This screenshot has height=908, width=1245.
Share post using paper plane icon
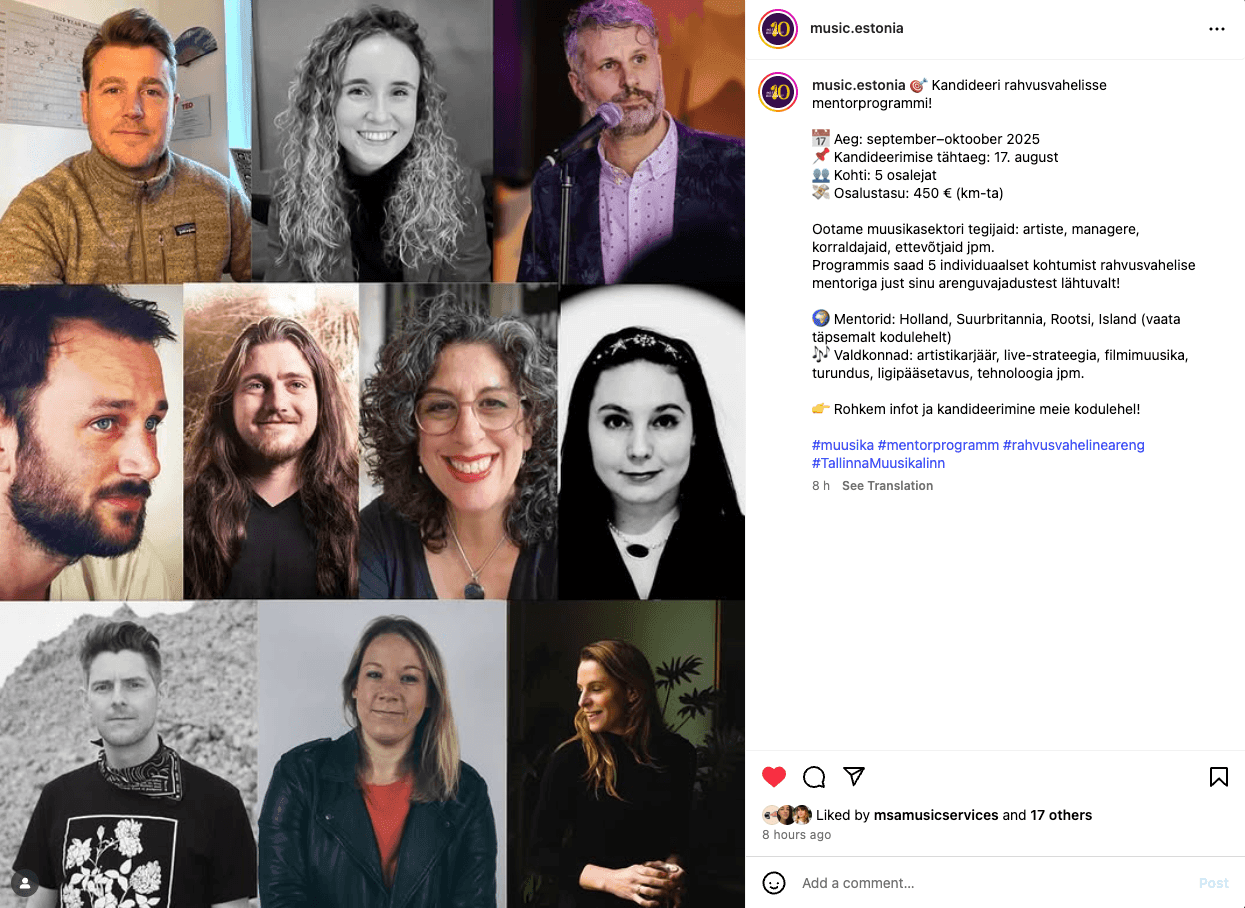pos(853,777)
